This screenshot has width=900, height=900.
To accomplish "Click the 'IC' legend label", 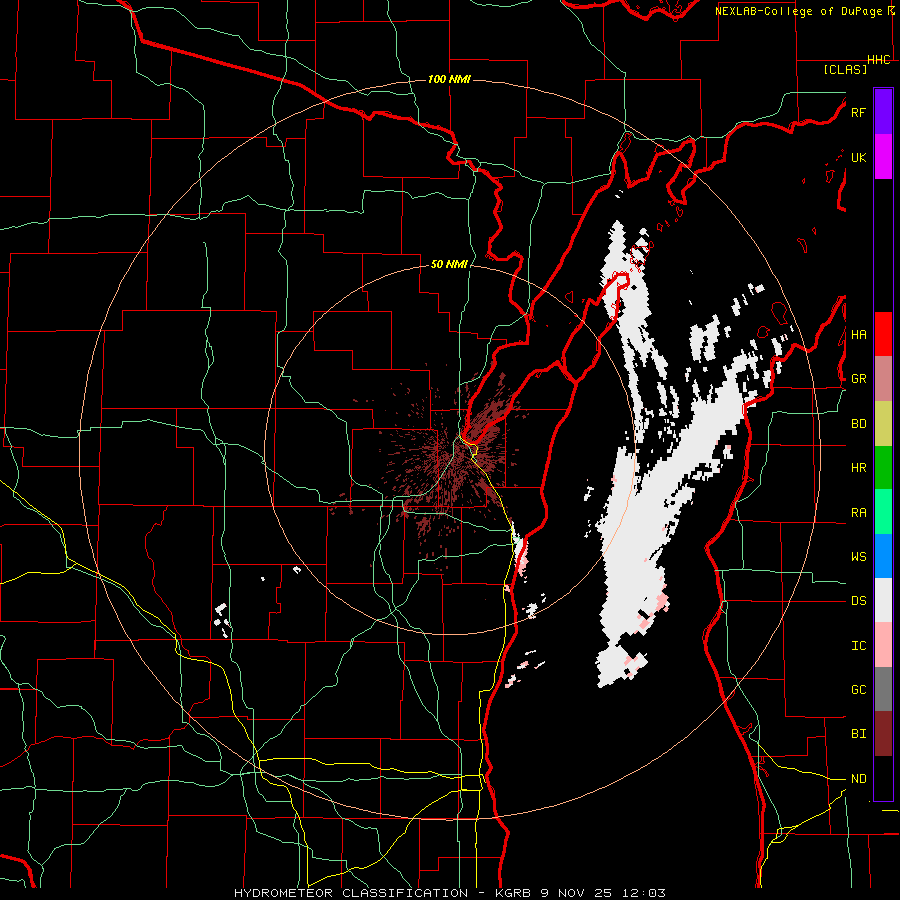I will 858,646.
